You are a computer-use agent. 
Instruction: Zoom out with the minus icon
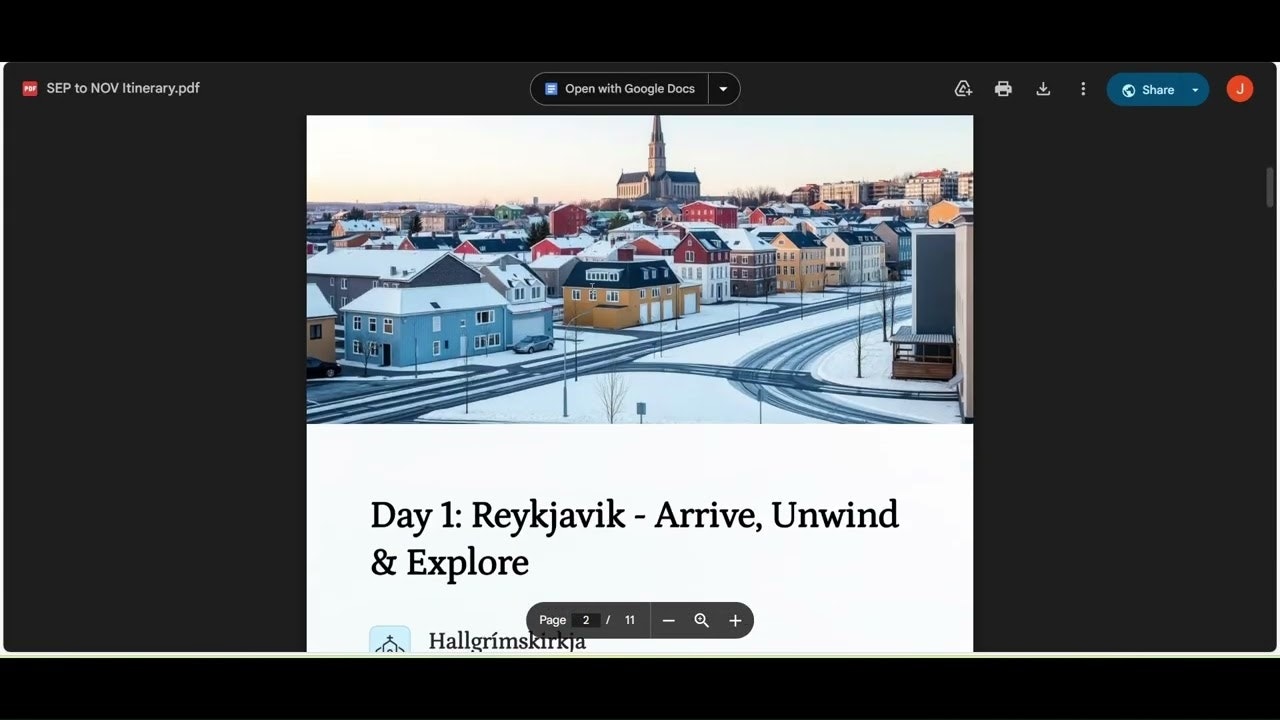click(x=669, y=621)
